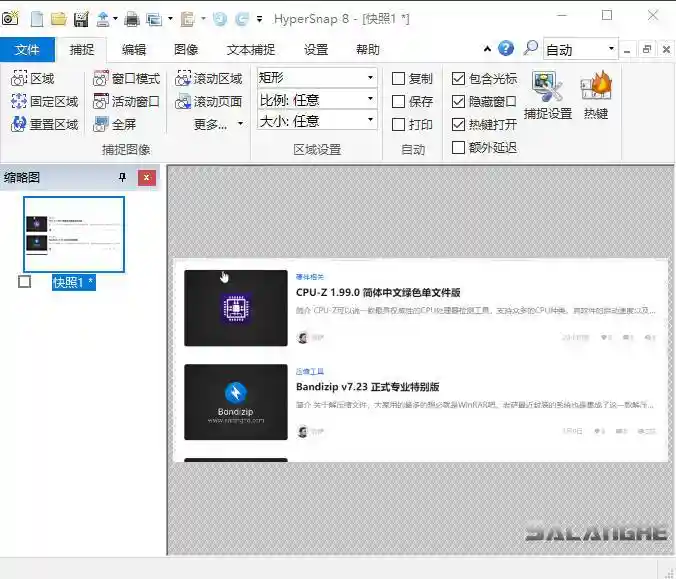The image size is (676, 579).
Task: Tick the checkbox beside 快照1 thumbnail
Action: click(25, 282)
